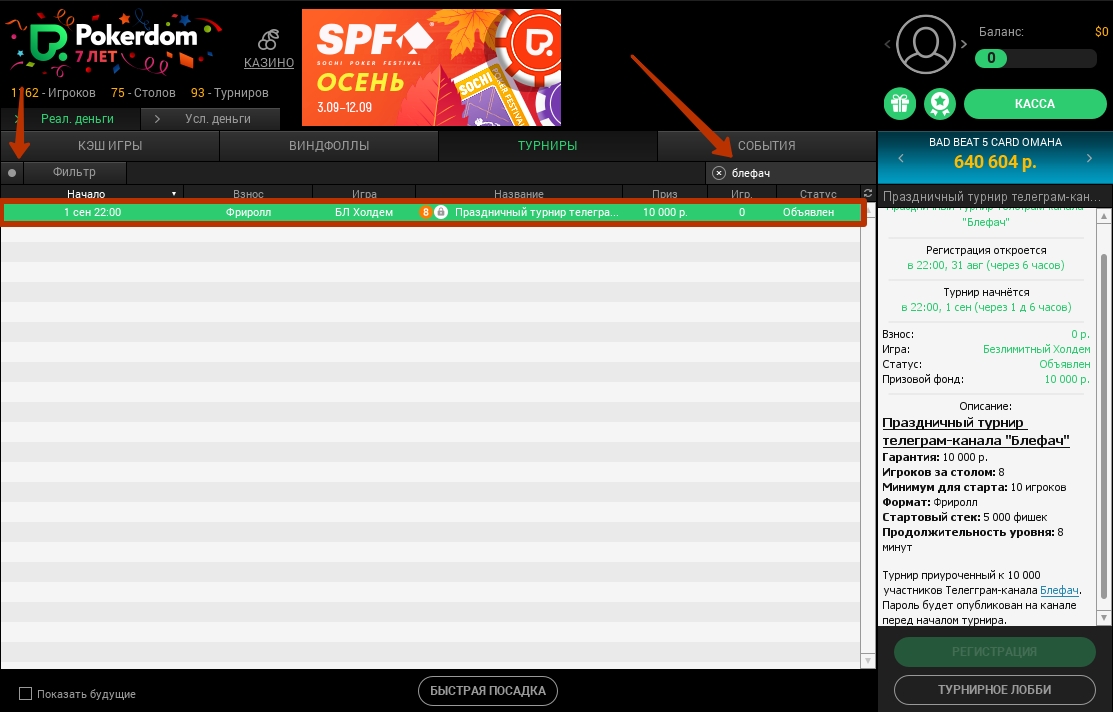Click the $0 balance value
The height and width of the screenshot is (712, 1113).
tap(1101, 32)
